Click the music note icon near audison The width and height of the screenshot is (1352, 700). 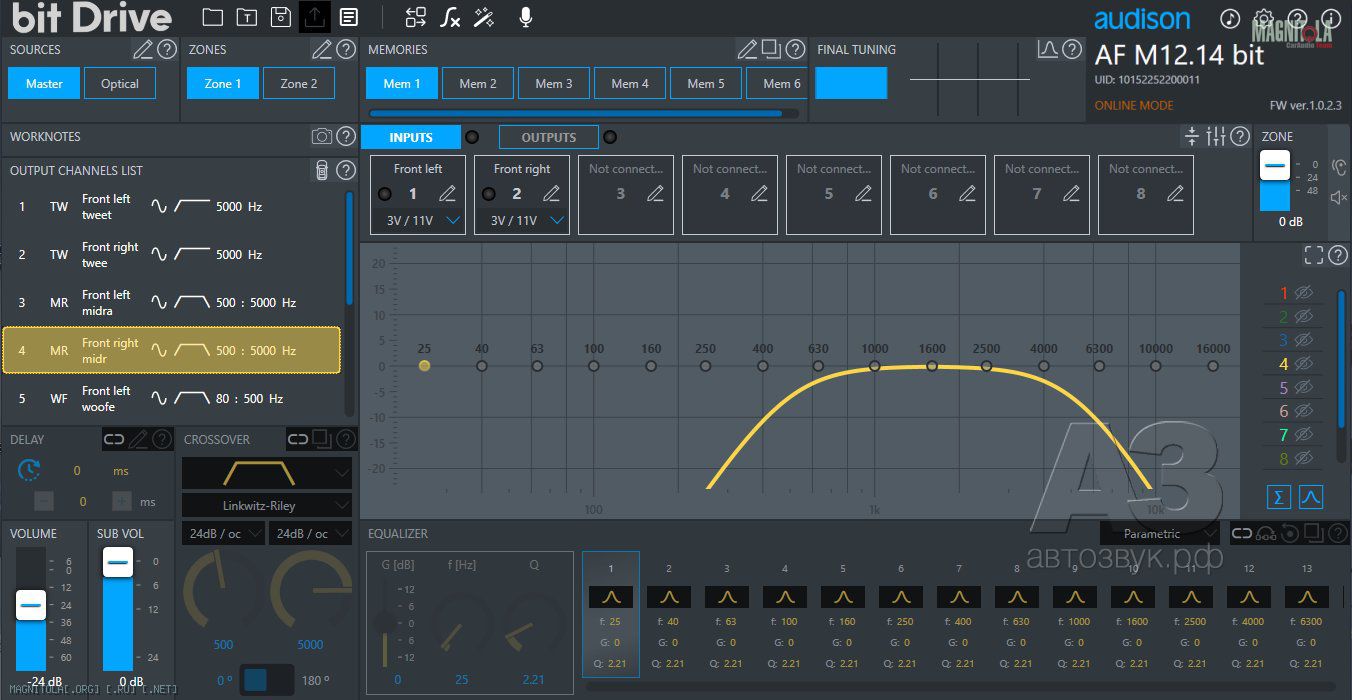pos(1230,19)
